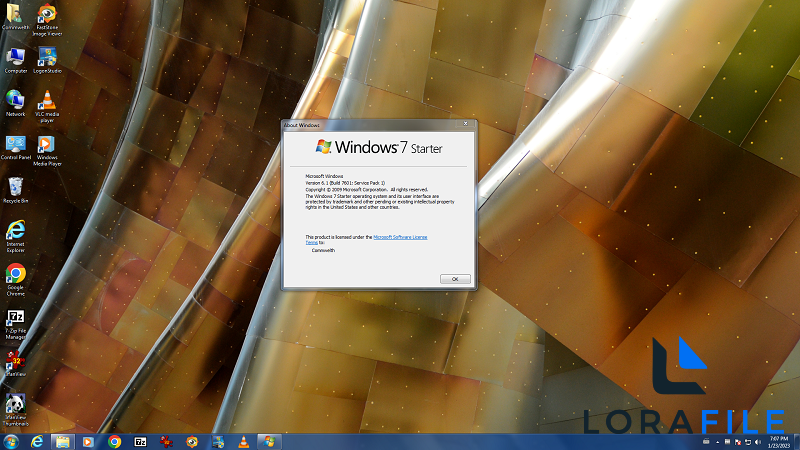
Task: Click the Windows 7 Starter logo banner
Action: click(x=379, y=147)
